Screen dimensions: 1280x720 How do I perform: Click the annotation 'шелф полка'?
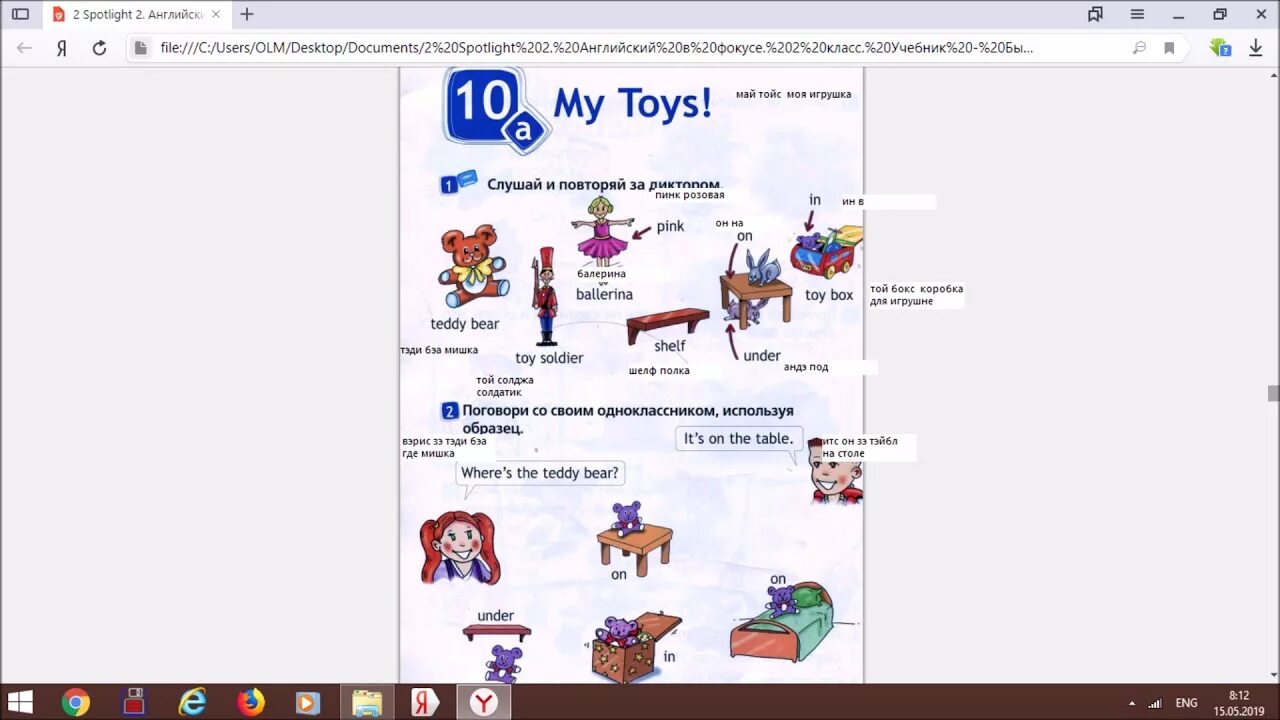[x=659, y=371]
